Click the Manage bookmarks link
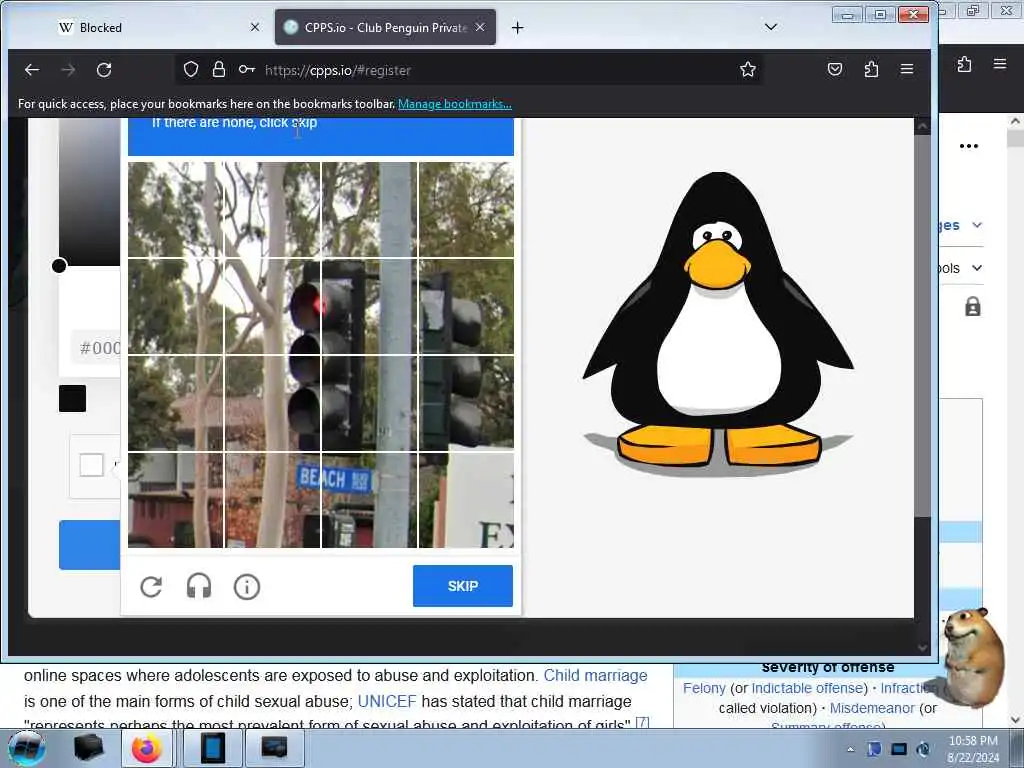1024x768 pixels. click(x=455, y=104)
